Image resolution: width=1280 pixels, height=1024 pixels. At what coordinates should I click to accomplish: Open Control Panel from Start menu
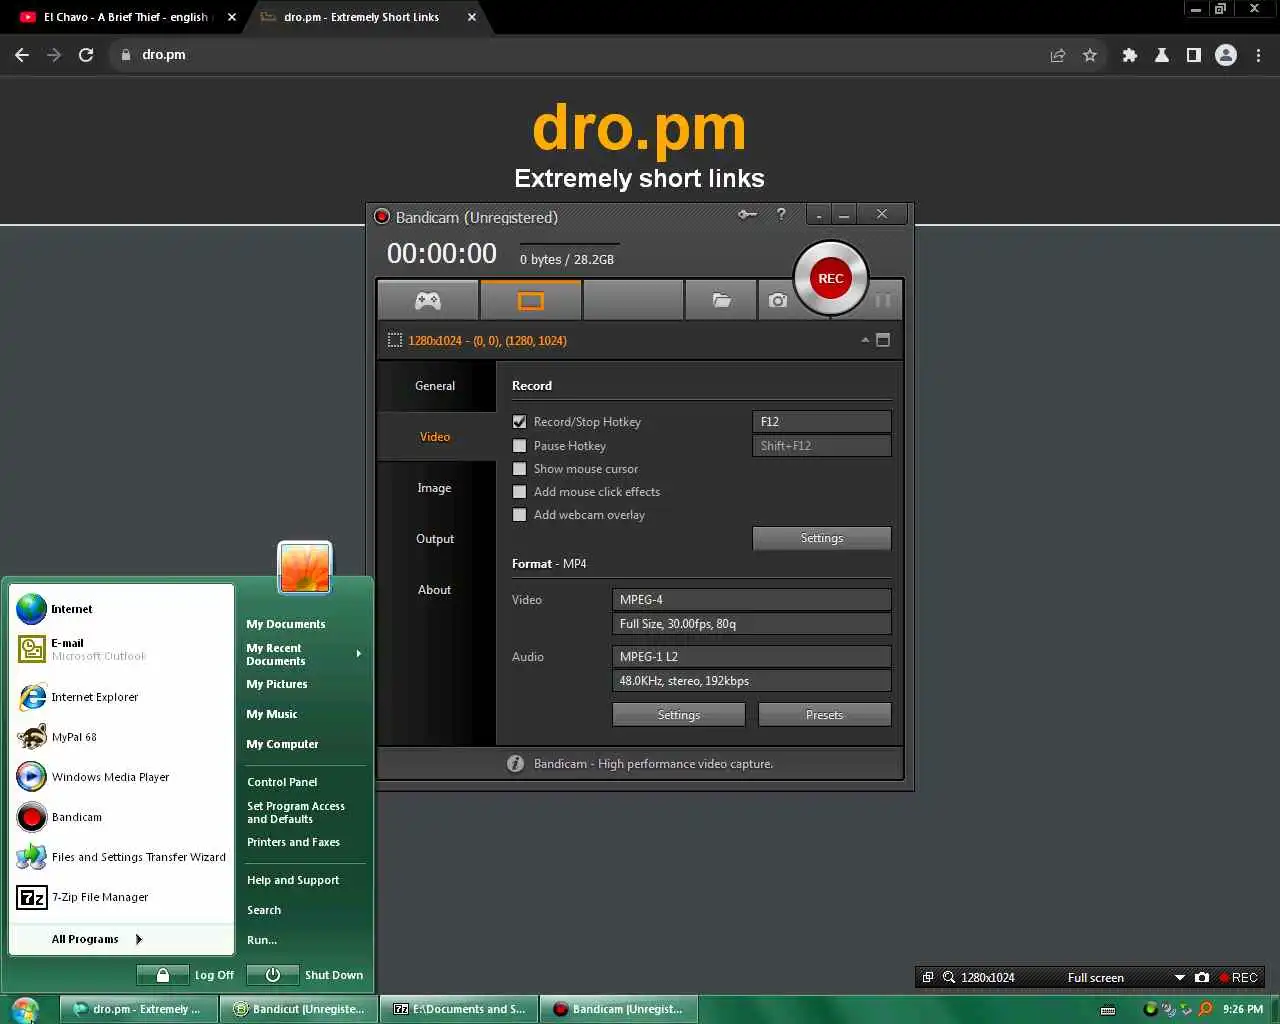point(282,782)
